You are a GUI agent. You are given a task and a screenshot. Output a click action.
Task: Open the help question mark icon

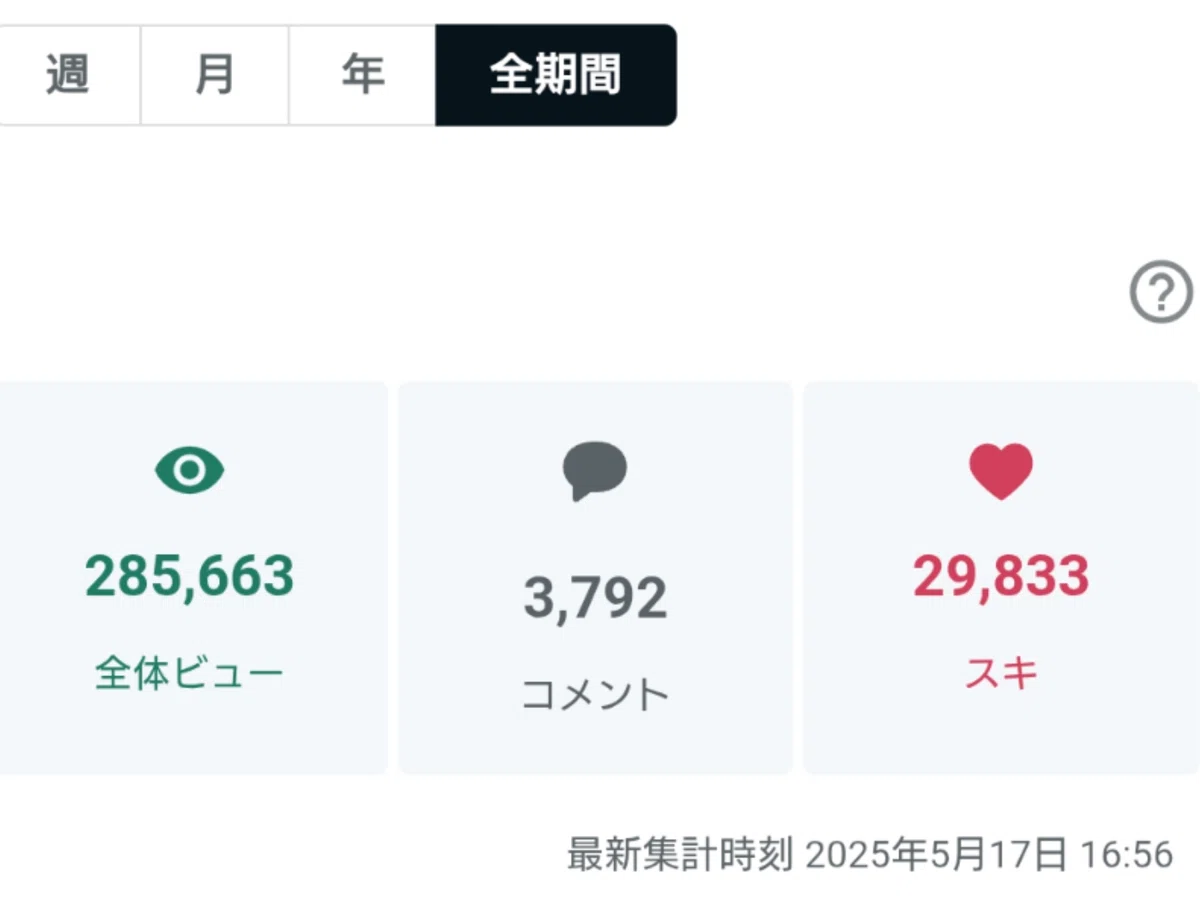point(1161,292)
